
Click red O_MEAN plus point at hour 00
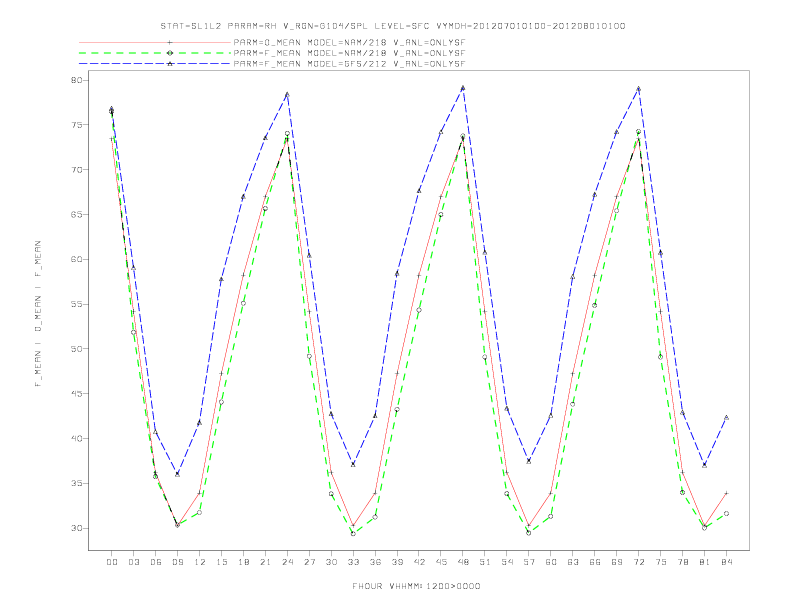coord(112,139)
